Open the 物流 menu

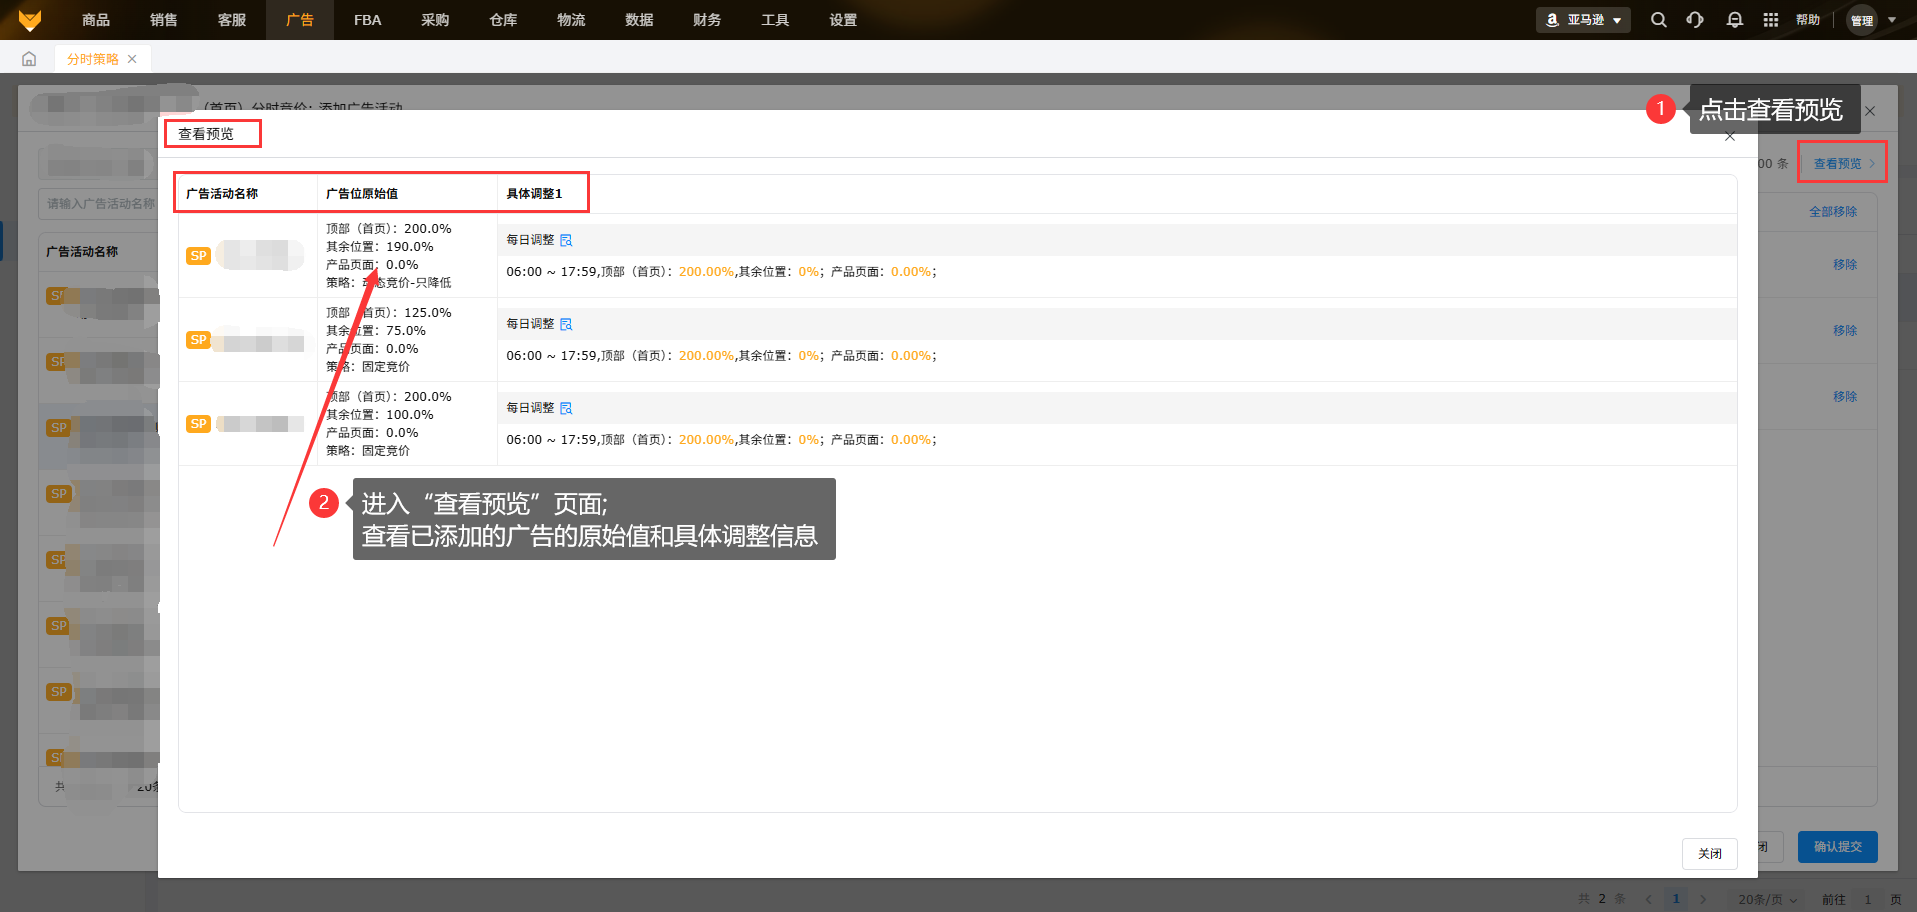571,20
